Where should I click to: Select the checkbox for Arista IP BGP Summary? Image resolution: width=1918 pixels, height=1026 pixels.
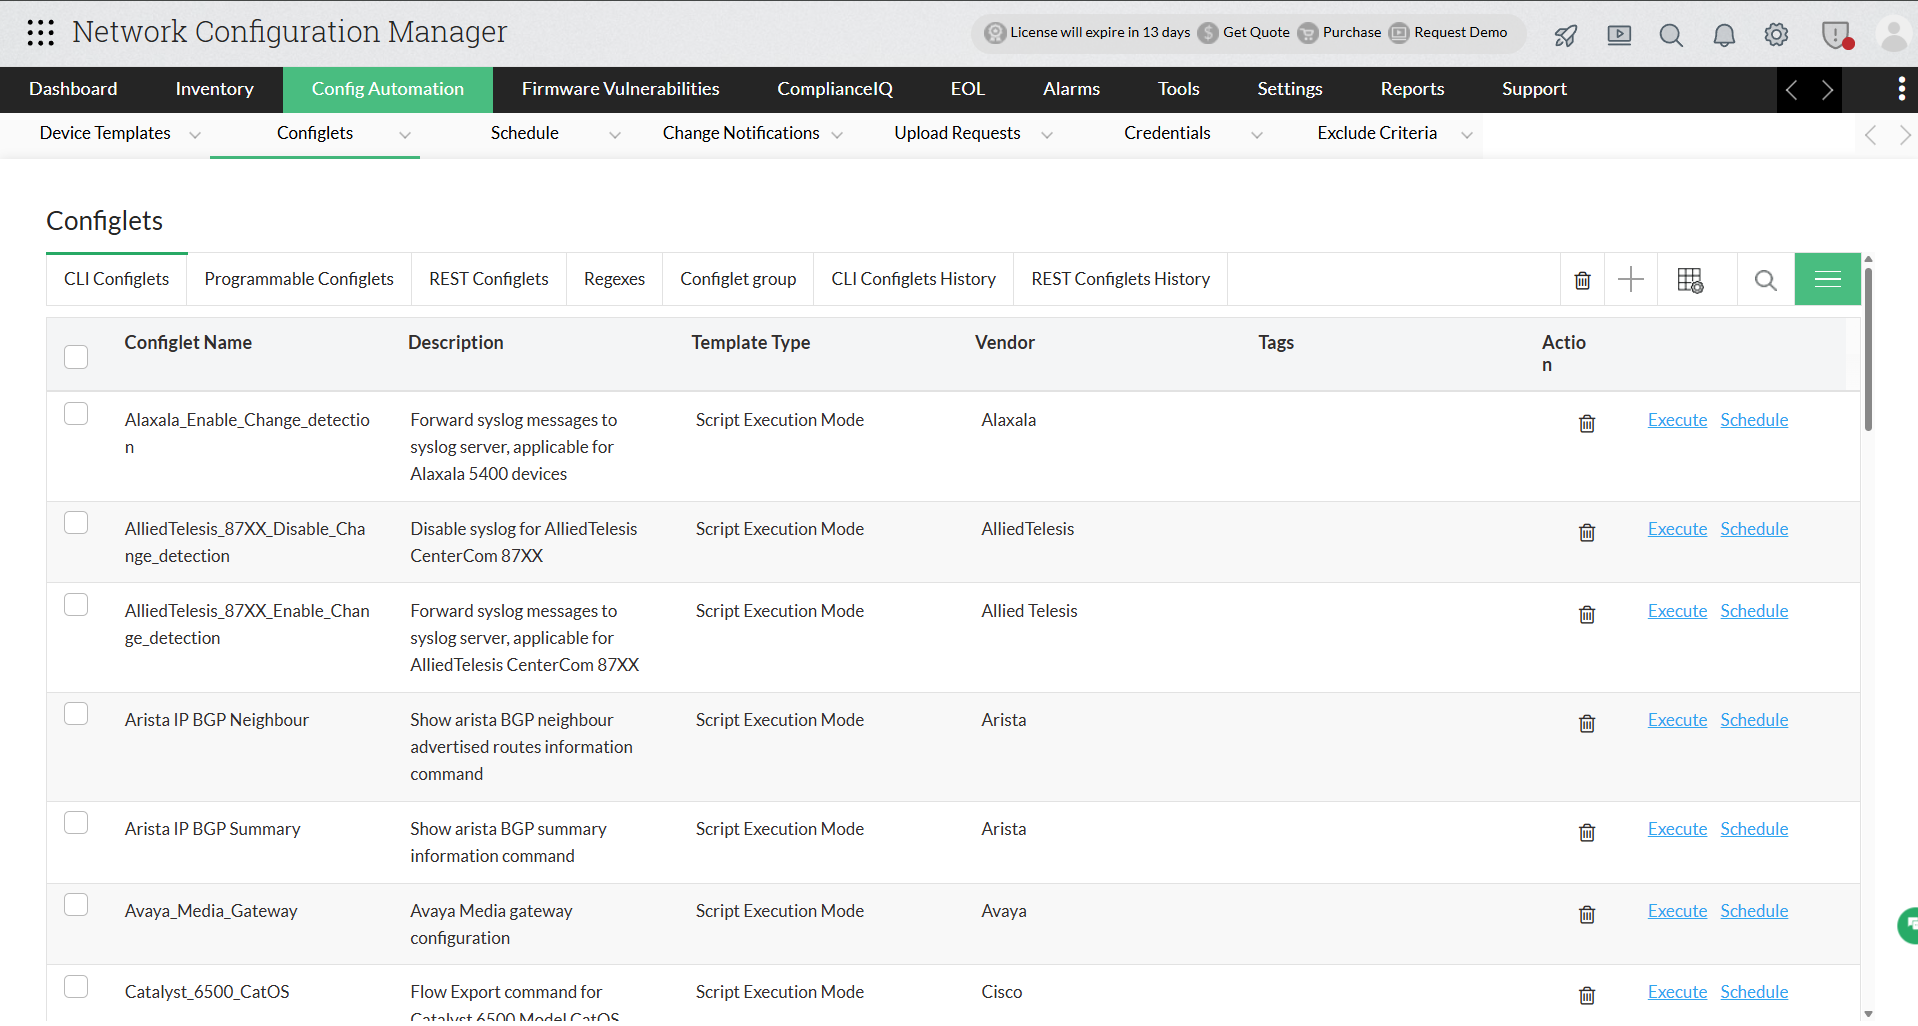(x=76, y=822)
